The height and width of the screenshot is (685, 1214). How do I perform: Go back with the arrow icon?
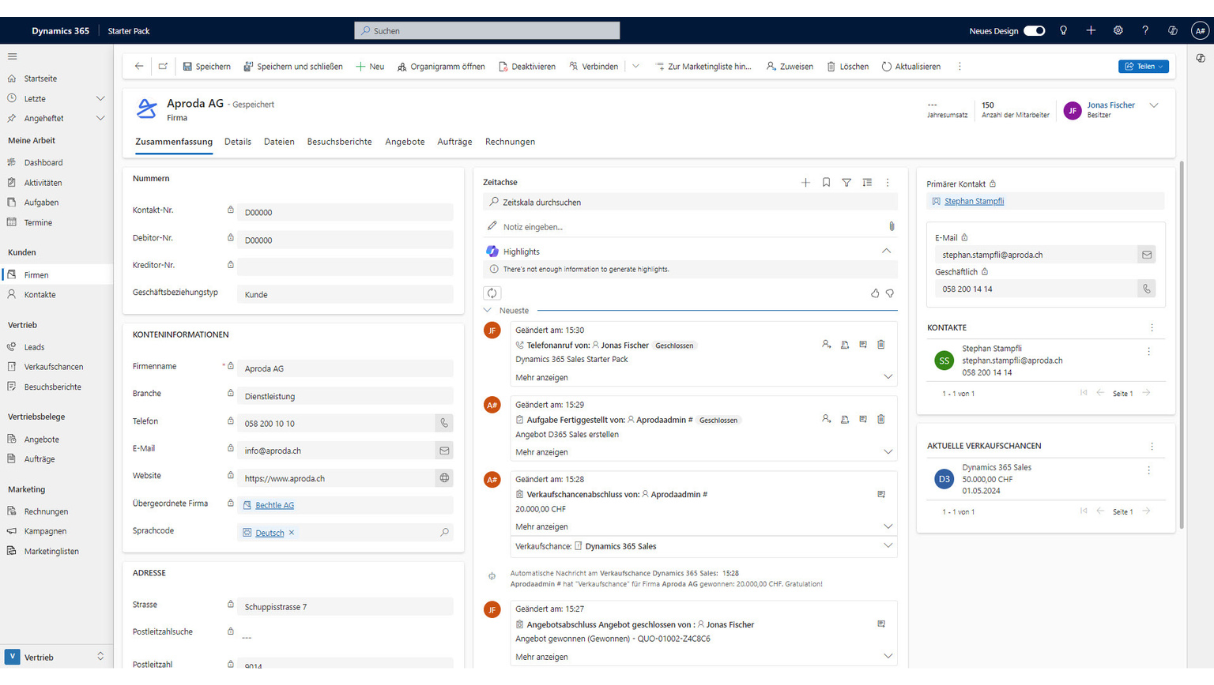[139, 66]
